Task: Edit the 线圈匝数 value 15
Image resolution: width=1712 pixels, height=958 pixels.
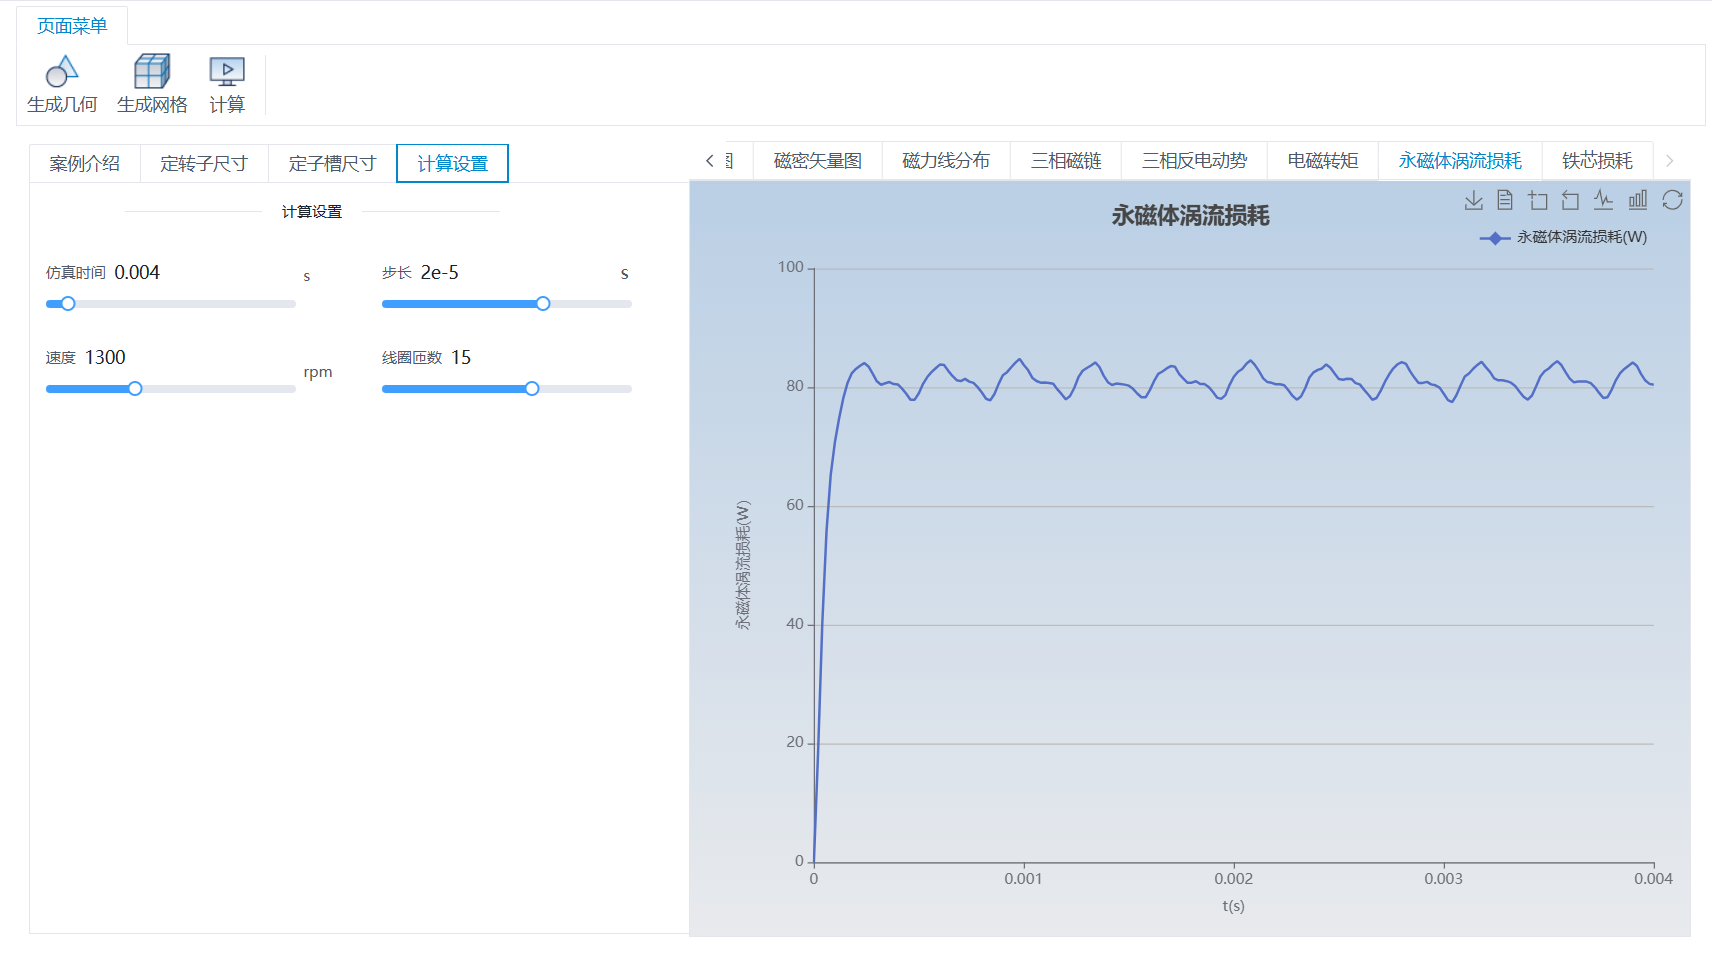Action: pyautogui.click(x=461, y=358)
